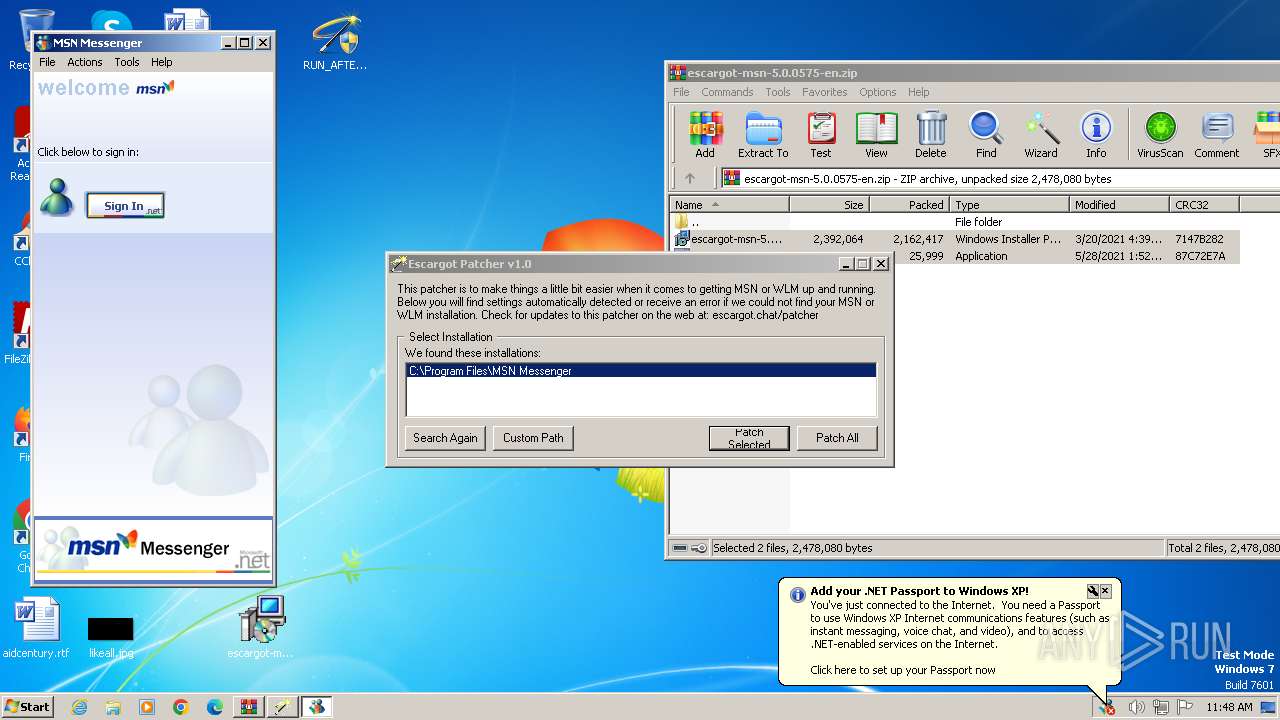1280x720 pixels.
Task: Click Patch All button
Action: [x=837, y=438]
